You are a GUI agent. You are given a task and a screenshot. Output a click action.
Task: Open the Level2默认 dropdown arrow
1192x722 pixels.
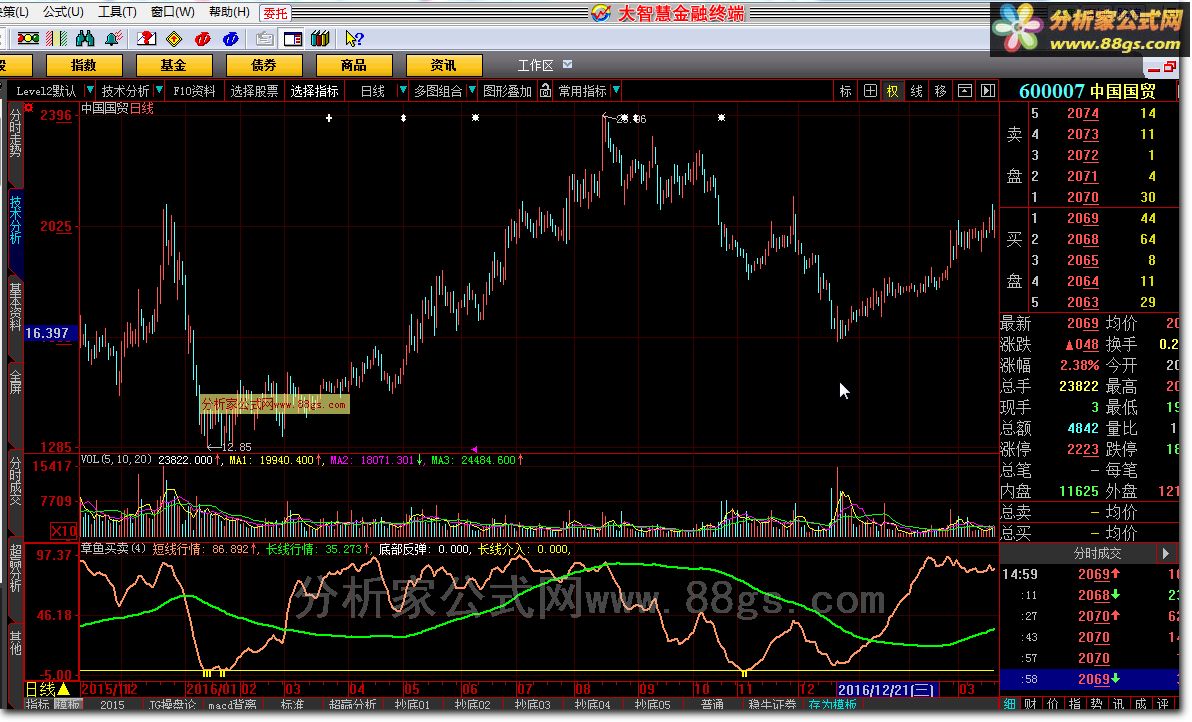click(90, 90)
